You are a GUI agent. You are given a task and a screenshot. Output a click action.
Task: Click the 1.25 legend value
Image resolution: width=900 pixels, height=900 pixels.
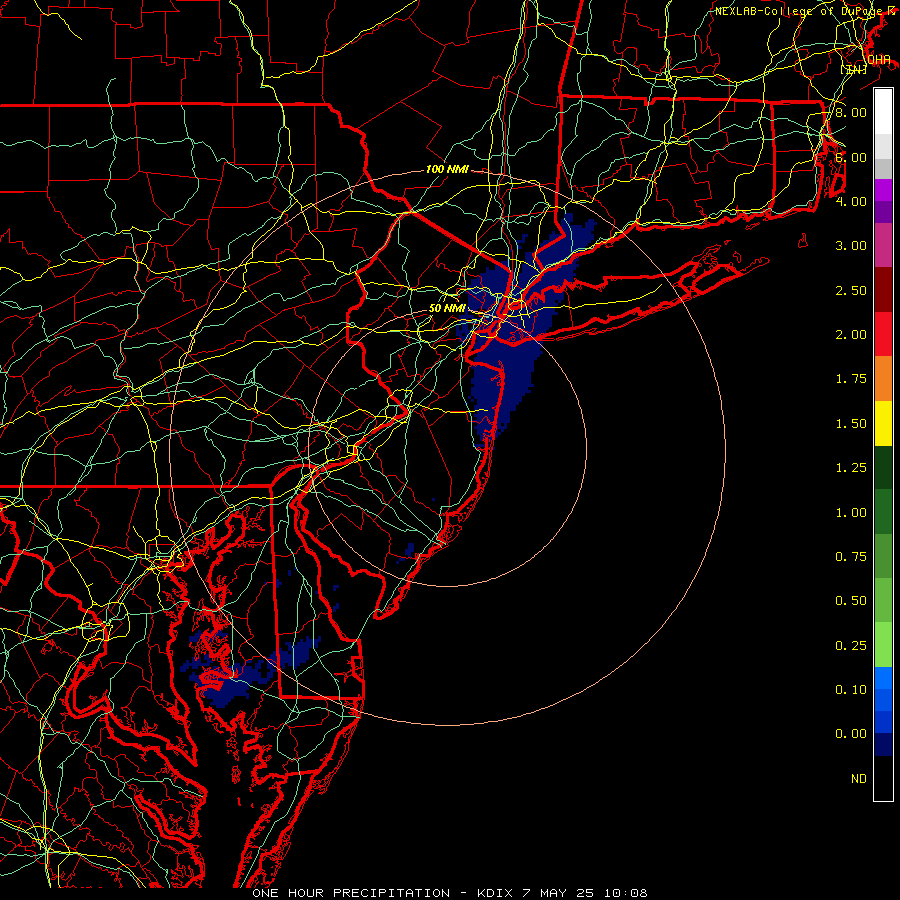pyautogui.click(x=851, y=468)
